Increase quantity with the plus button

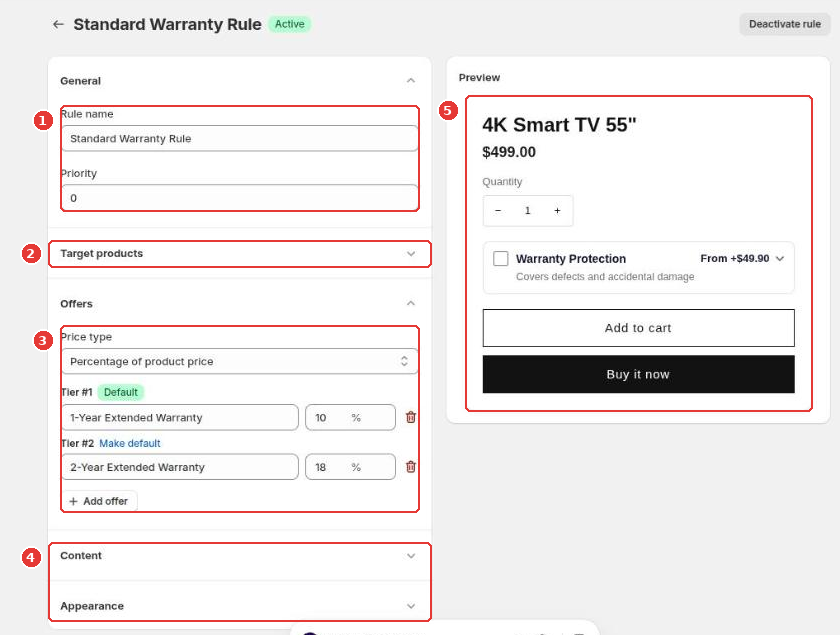tap(557, 211)
